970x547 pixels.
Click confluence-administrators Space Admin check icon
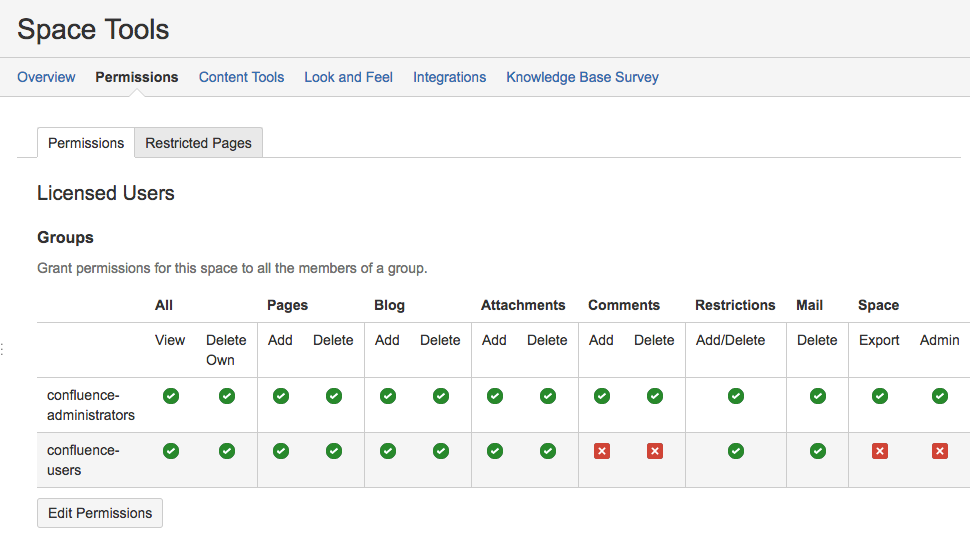[940, 396]
